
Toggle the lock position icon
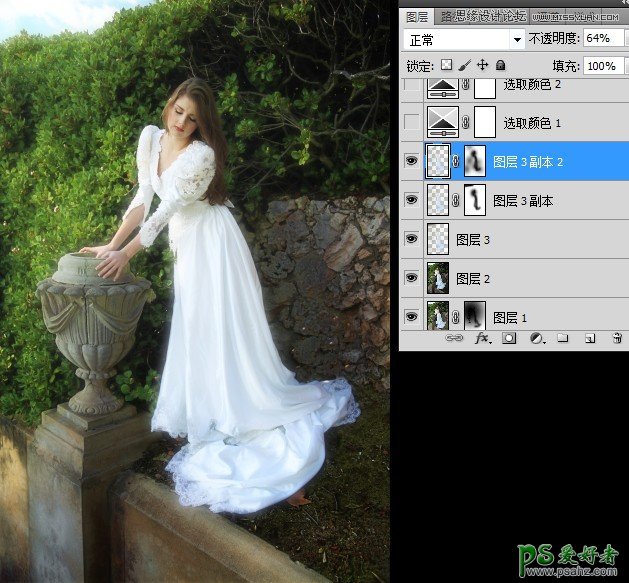(482, 65)
